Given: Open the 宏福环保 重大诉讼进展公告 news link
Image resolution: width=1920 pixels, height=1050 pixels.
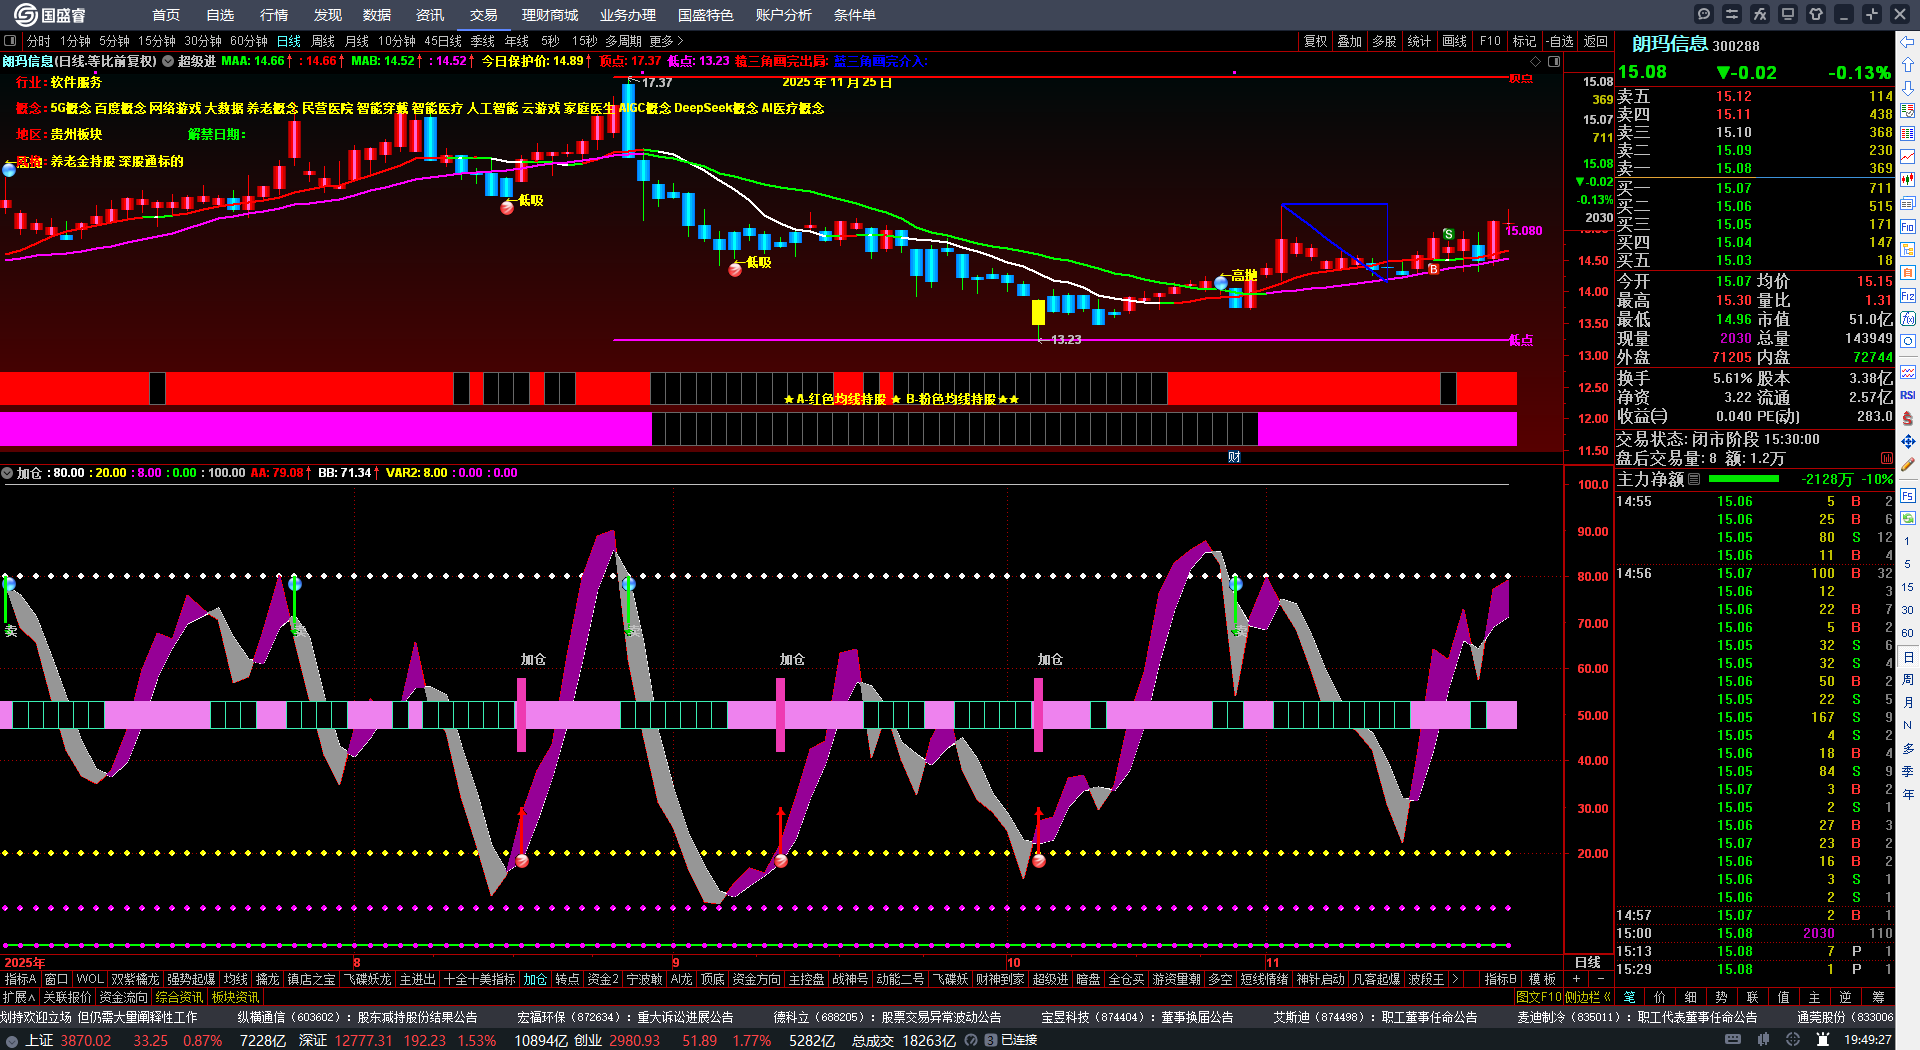Looking at the screenshot, I should 625,1017.
